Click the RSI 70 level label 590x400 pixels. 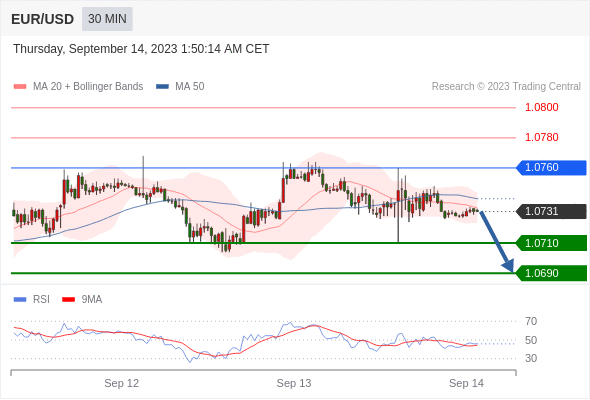531,321
